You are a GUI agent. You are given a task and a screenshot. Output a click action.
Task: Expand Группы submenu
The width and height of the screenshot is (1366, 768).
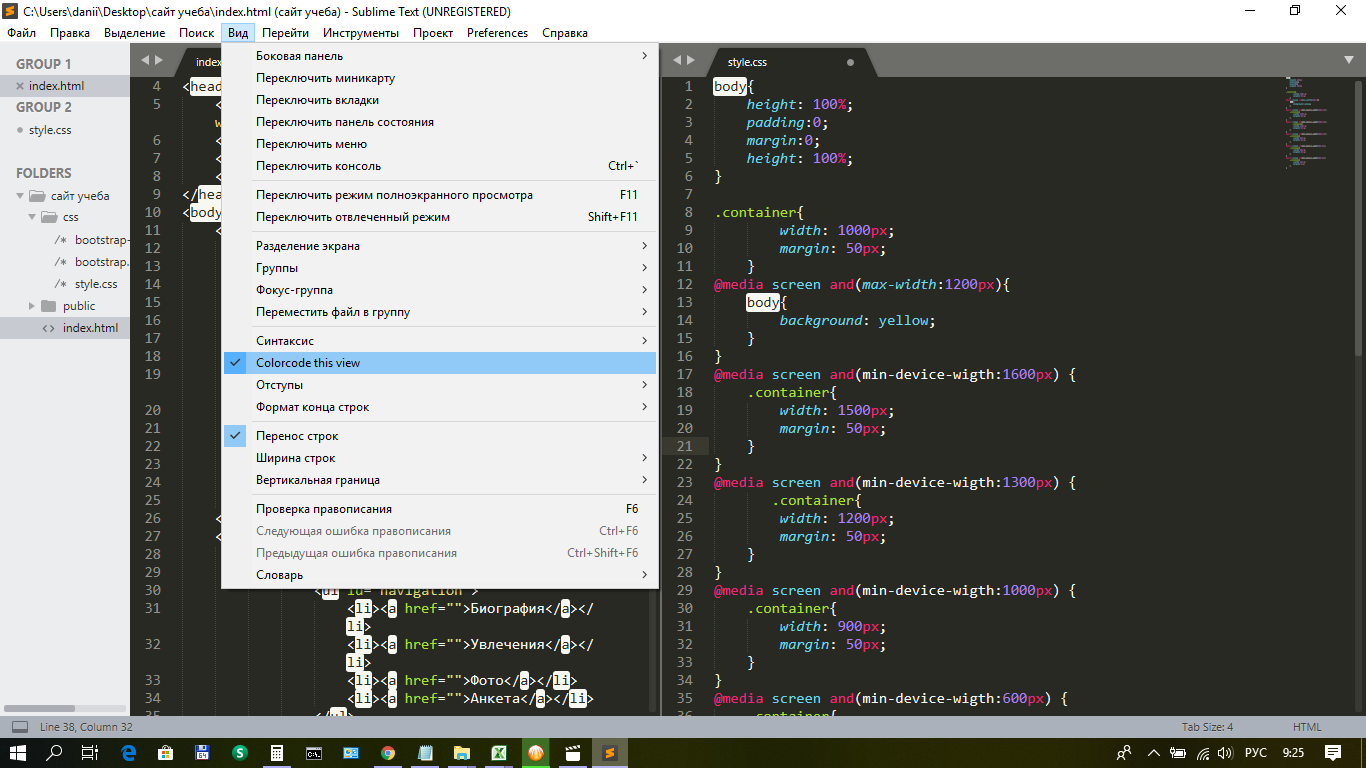coord(440,268)
